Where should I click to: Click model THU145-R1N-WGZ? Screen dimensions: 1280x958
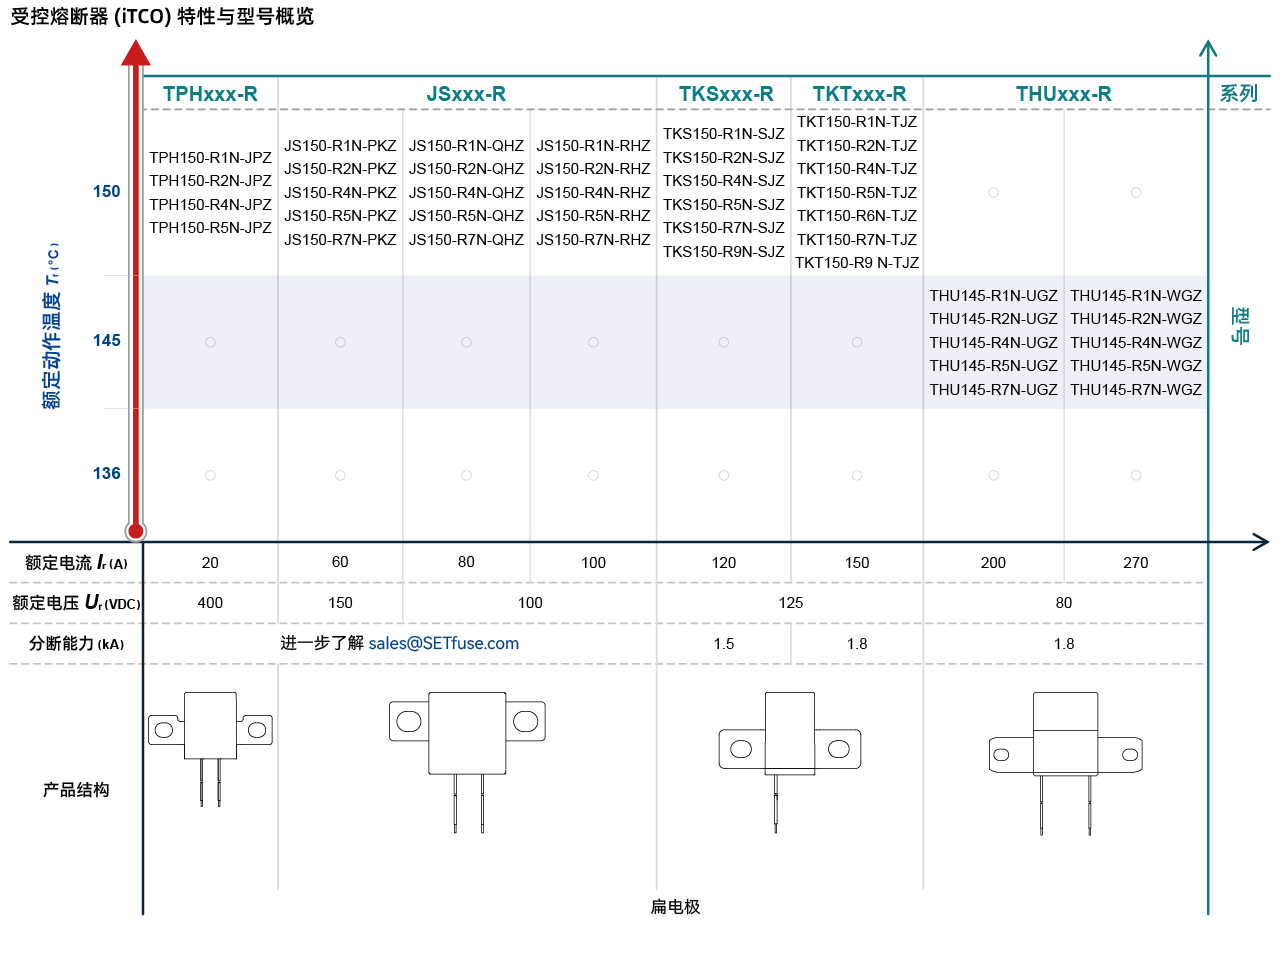click(x=1136, y=296)
